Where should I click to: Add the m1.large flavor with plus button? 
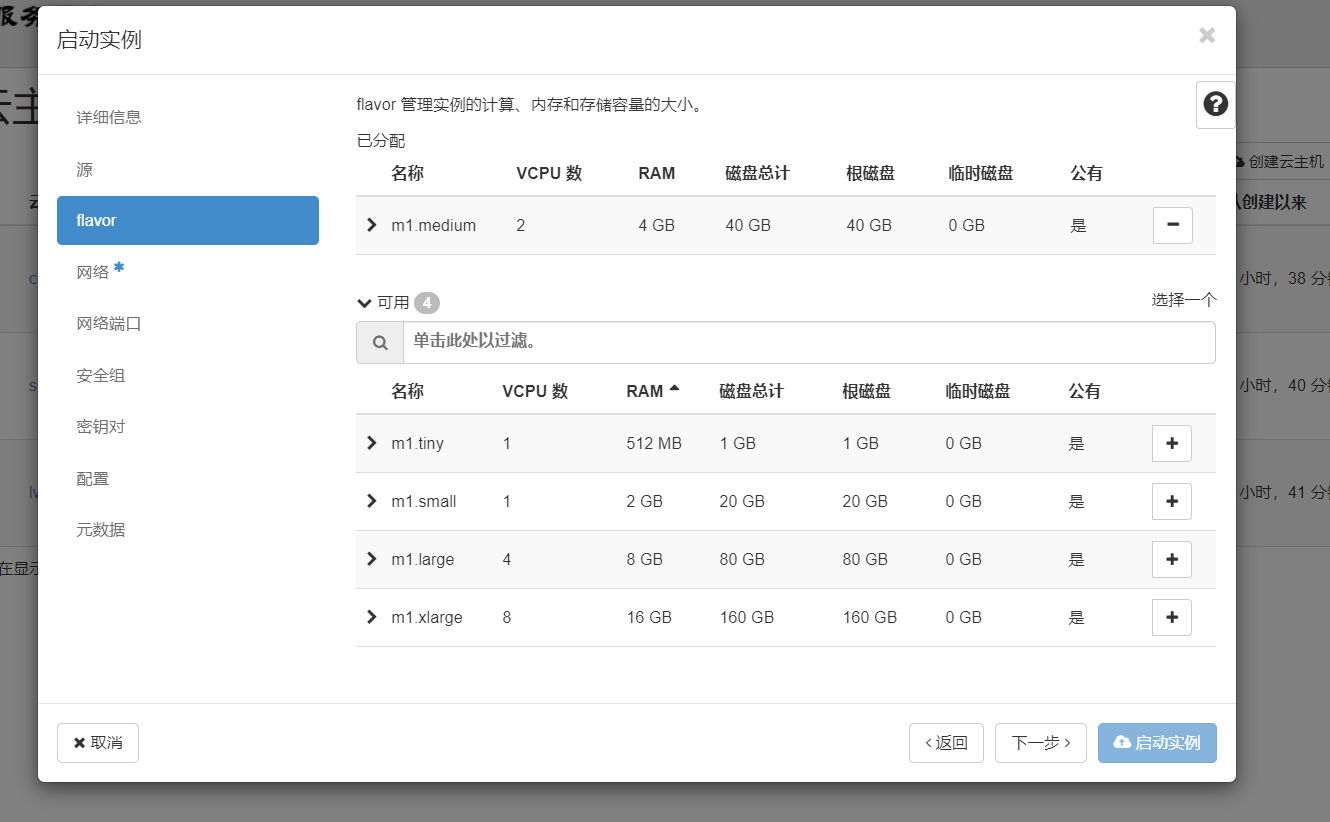[1172, 559]
